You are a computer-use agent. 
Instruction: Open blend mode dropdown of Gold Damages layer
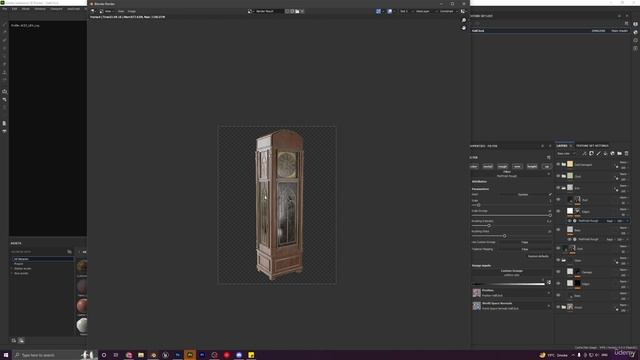[x=623, y=162]
